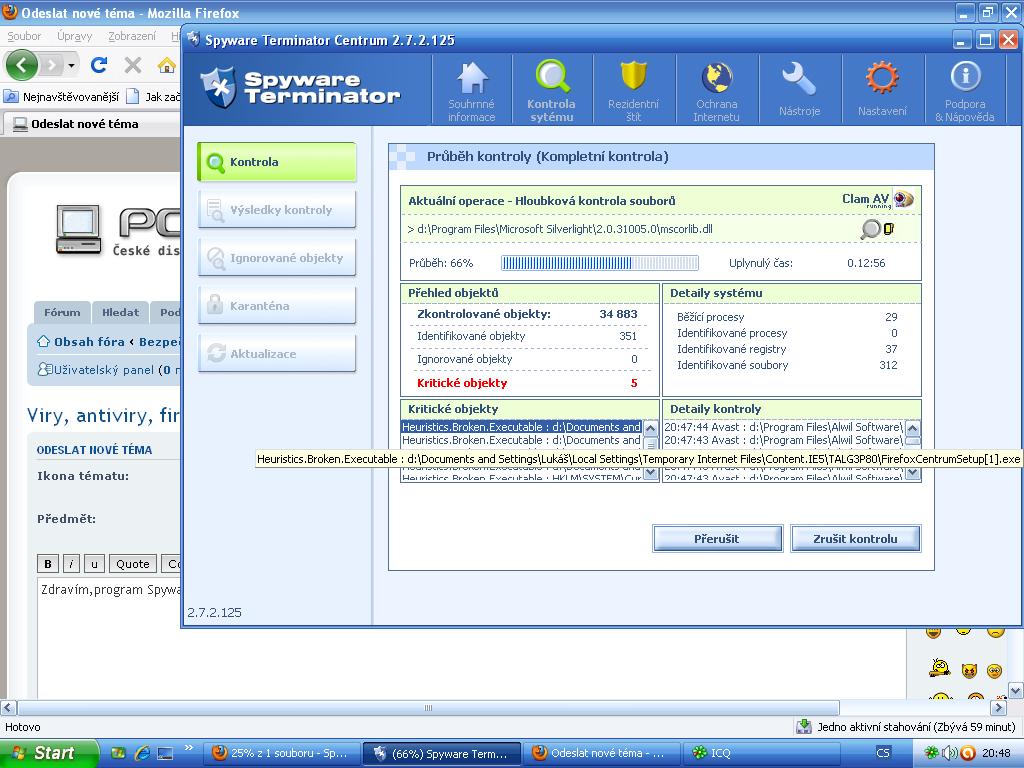The image size is (1024, 768).
Task: Click Kritické objekty red count row
Action: pos(528,383)
